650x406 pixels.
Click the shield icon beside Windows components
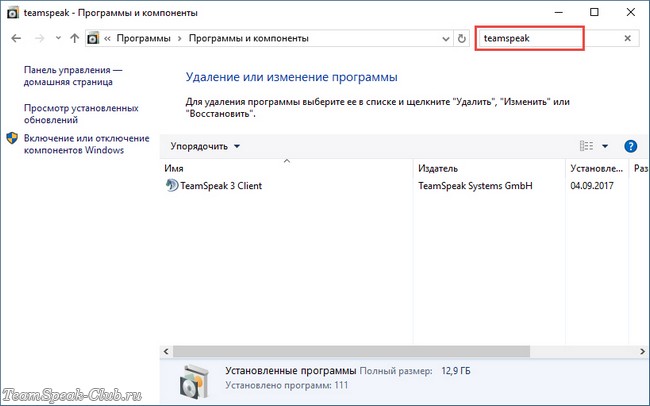pos(12,138)
